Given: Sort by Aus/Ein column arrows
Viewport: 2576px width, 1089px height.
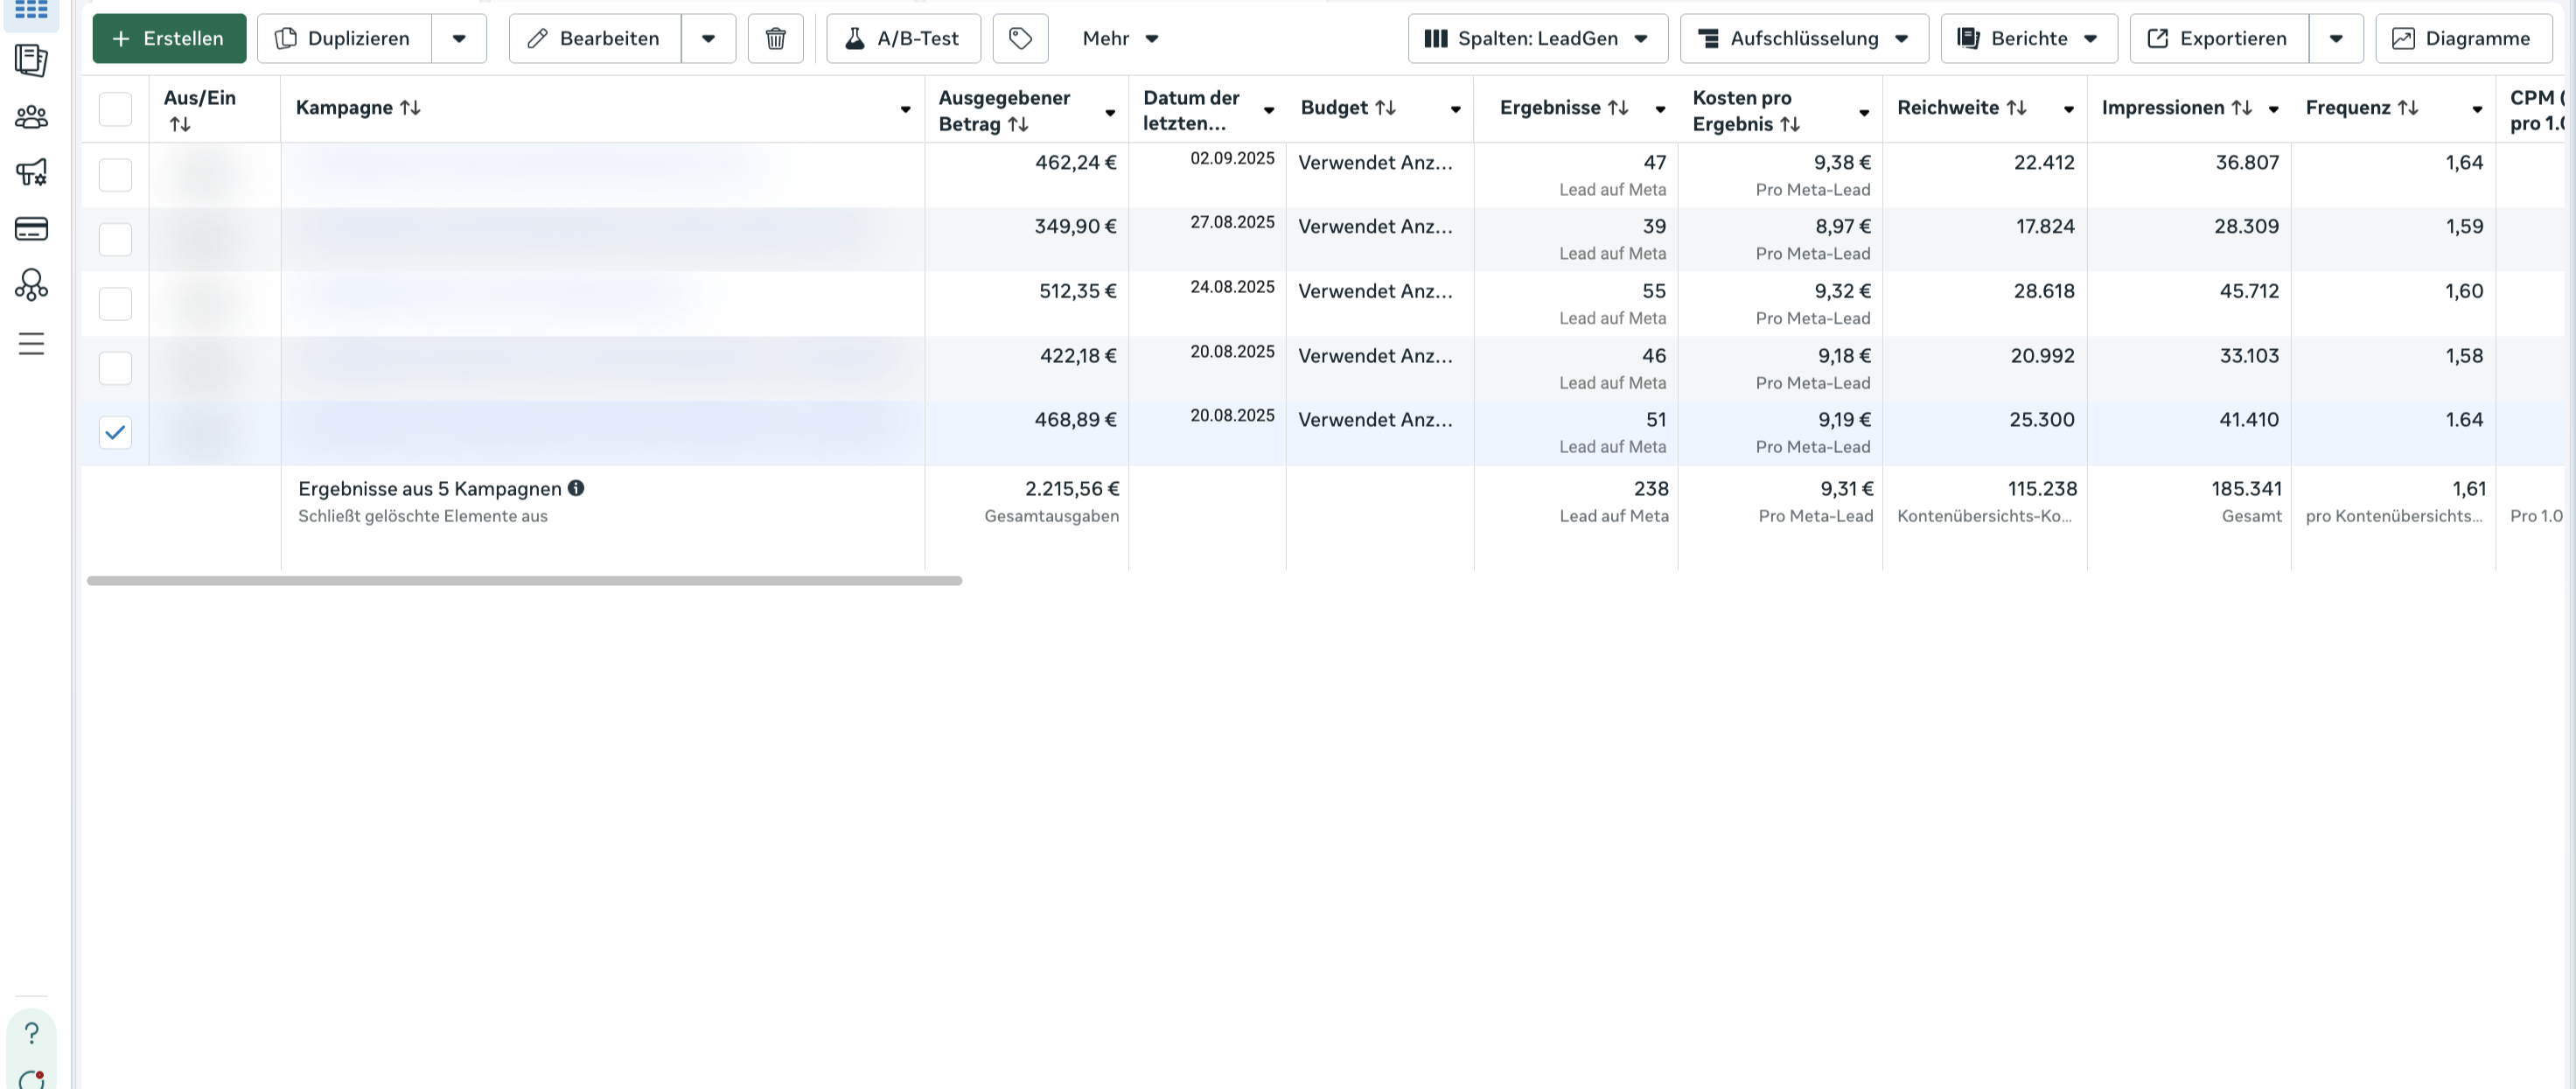Looking at the screenshot, I should click(180, 124).
